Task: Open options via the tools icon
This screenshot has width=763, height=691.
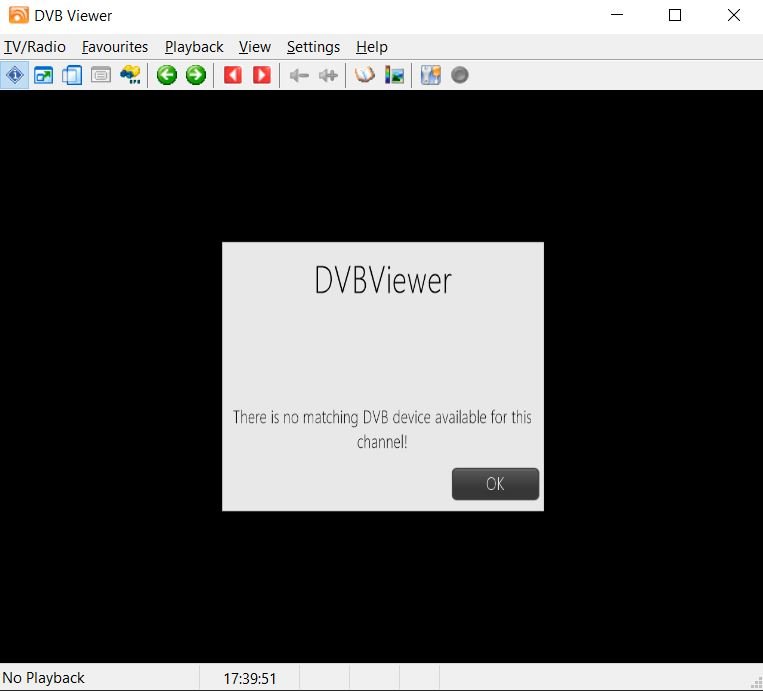Action: (431, 75)
